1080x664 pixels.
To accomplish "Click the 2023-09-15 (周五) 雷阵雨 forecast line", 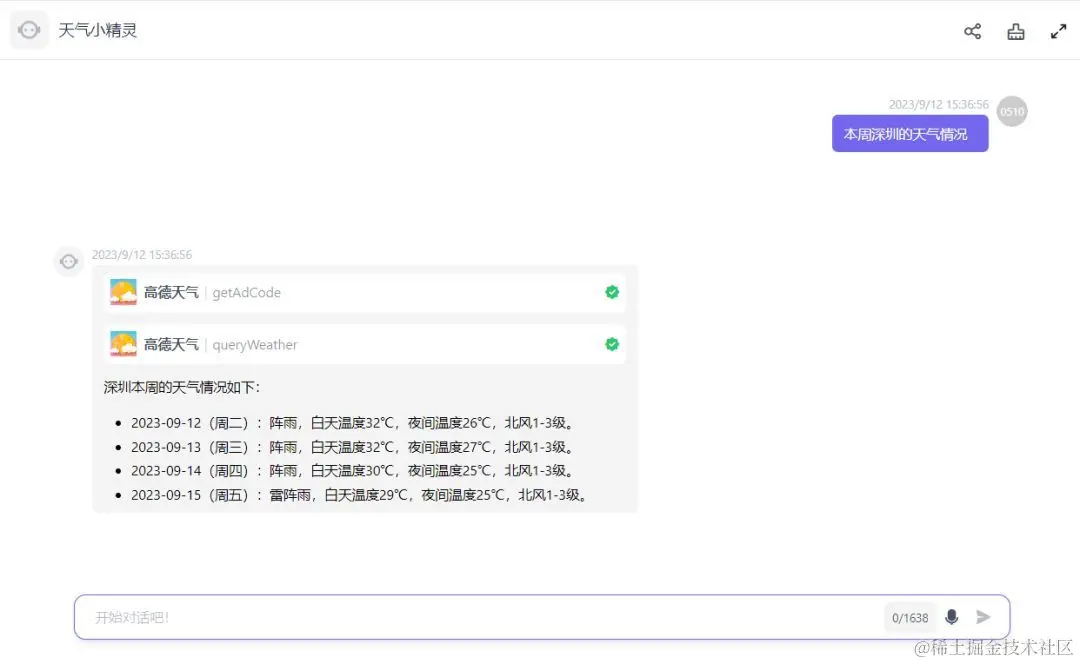I will coord(358,495).
